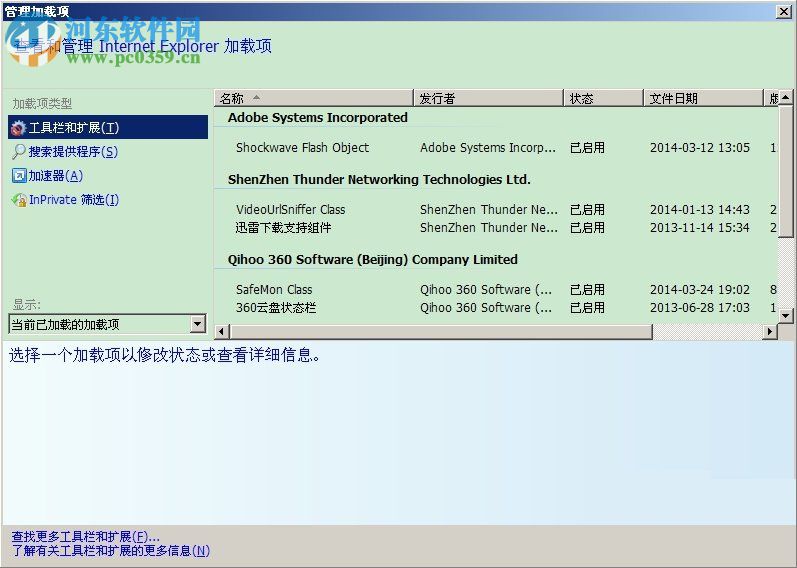
Task: Select 工具栏和扩展(T) add-on type
Action: pyautogui.click(x=108, y=127)
